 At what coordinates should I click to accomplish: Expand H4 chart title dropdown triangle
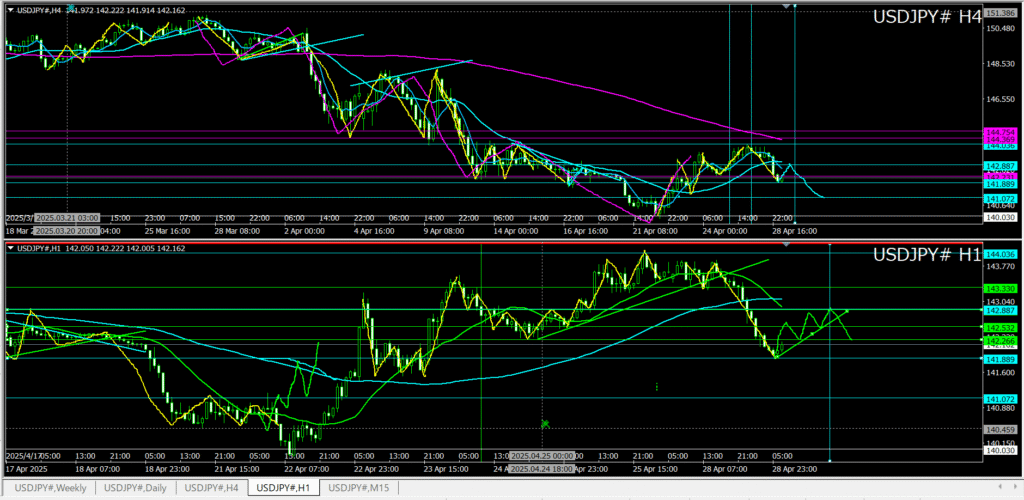pyautogui.click(x=10, y=10)
